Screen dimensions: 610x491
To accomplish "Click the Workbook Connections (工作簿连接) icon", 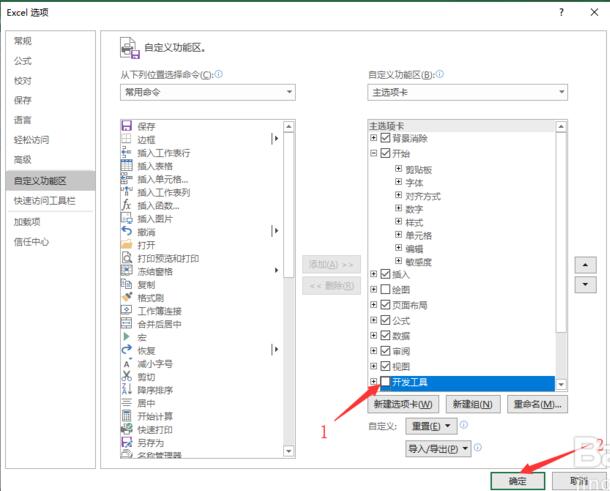I will (x=126, y=310).
